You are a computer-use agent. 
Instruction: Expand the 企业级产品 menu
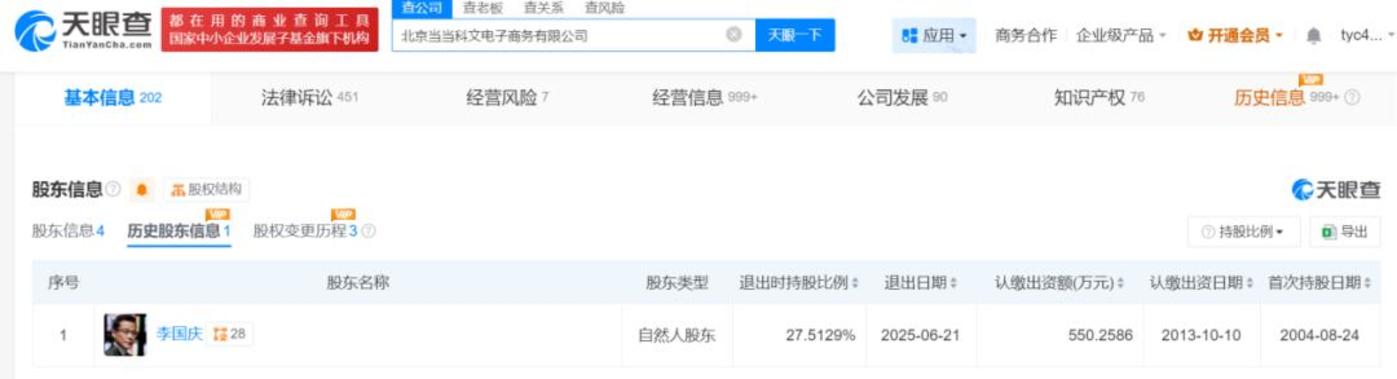[x=1121, y=36]
